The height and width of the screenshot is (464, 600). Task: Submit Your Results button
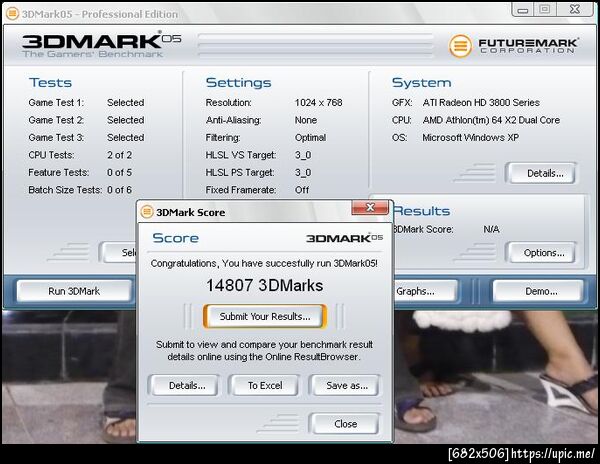click(x=265, y=316)
